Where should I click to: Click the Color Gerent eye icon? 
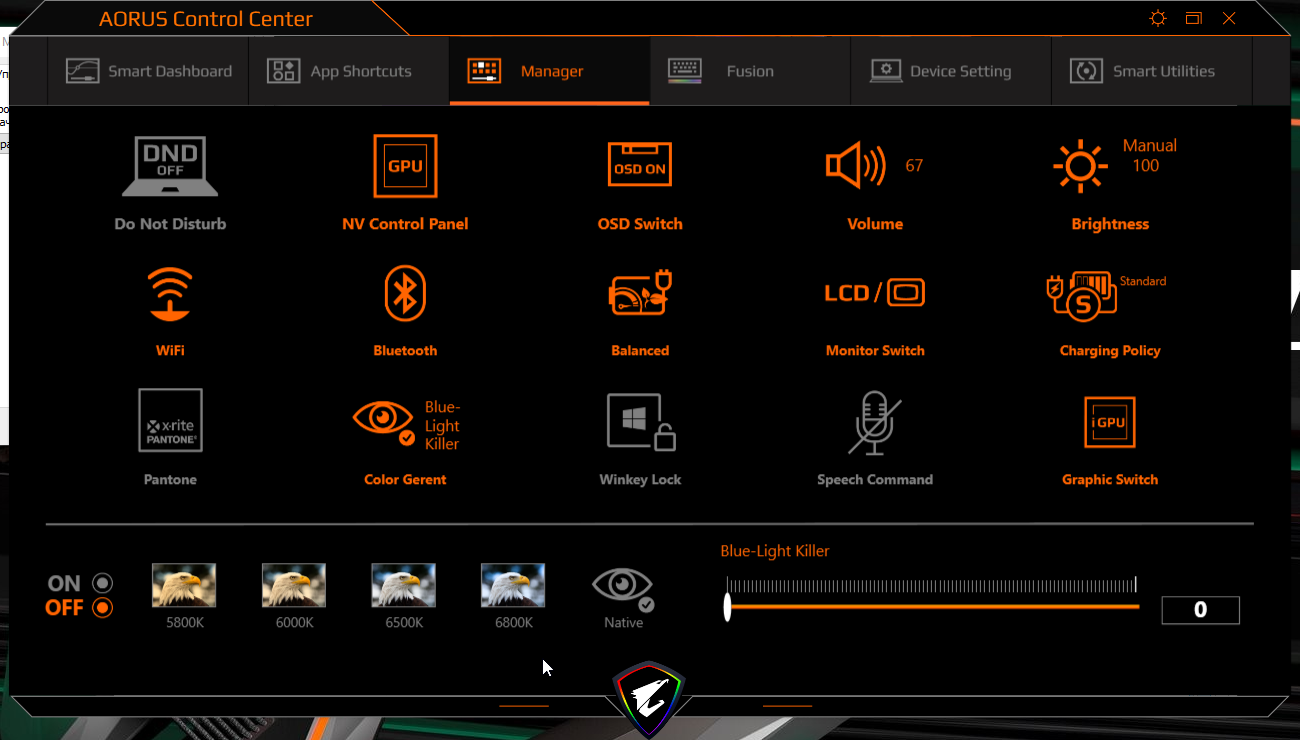(x=384, y=421)
